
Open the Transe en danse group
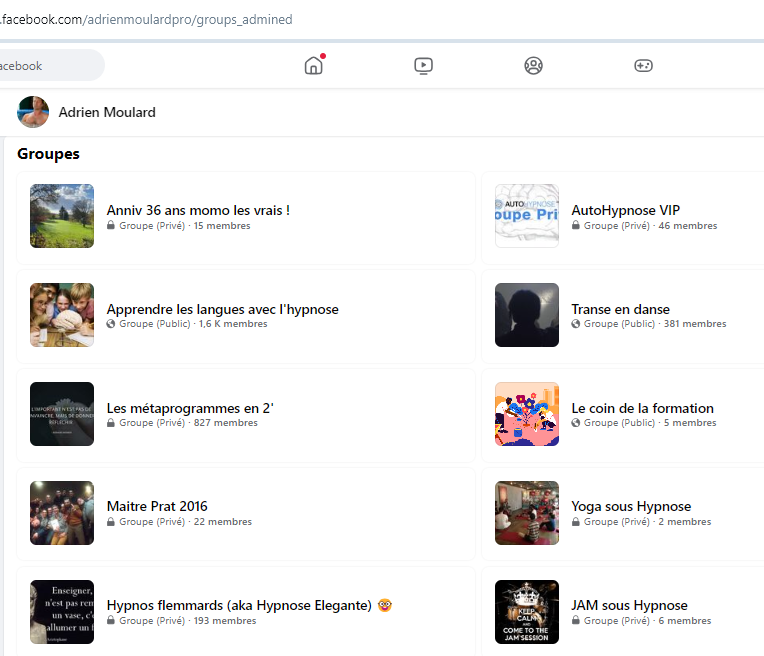tap(620, 309)
